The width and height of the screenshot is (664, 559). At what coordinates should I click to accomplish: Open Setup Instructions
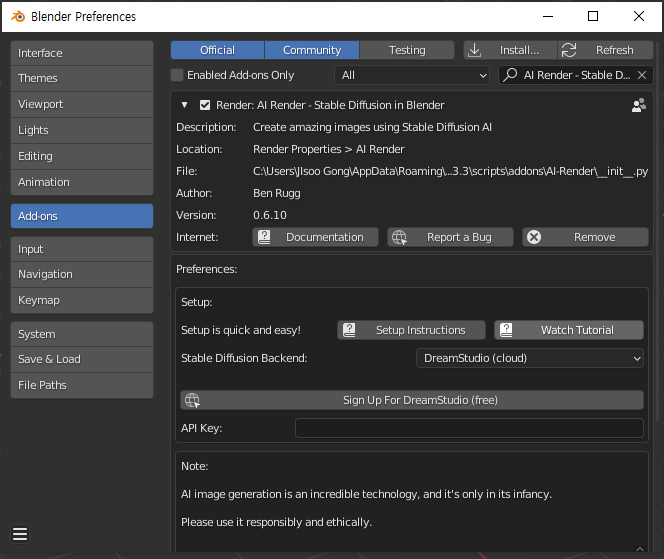click(x=411, y=330)
